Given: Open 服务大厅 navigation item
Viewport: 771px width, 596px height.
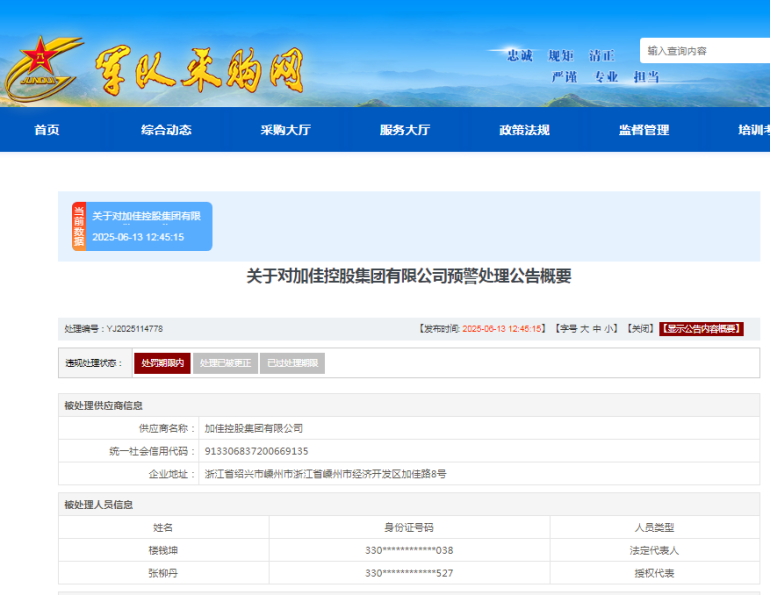Looking at the screenshot, I should point(405,130).
